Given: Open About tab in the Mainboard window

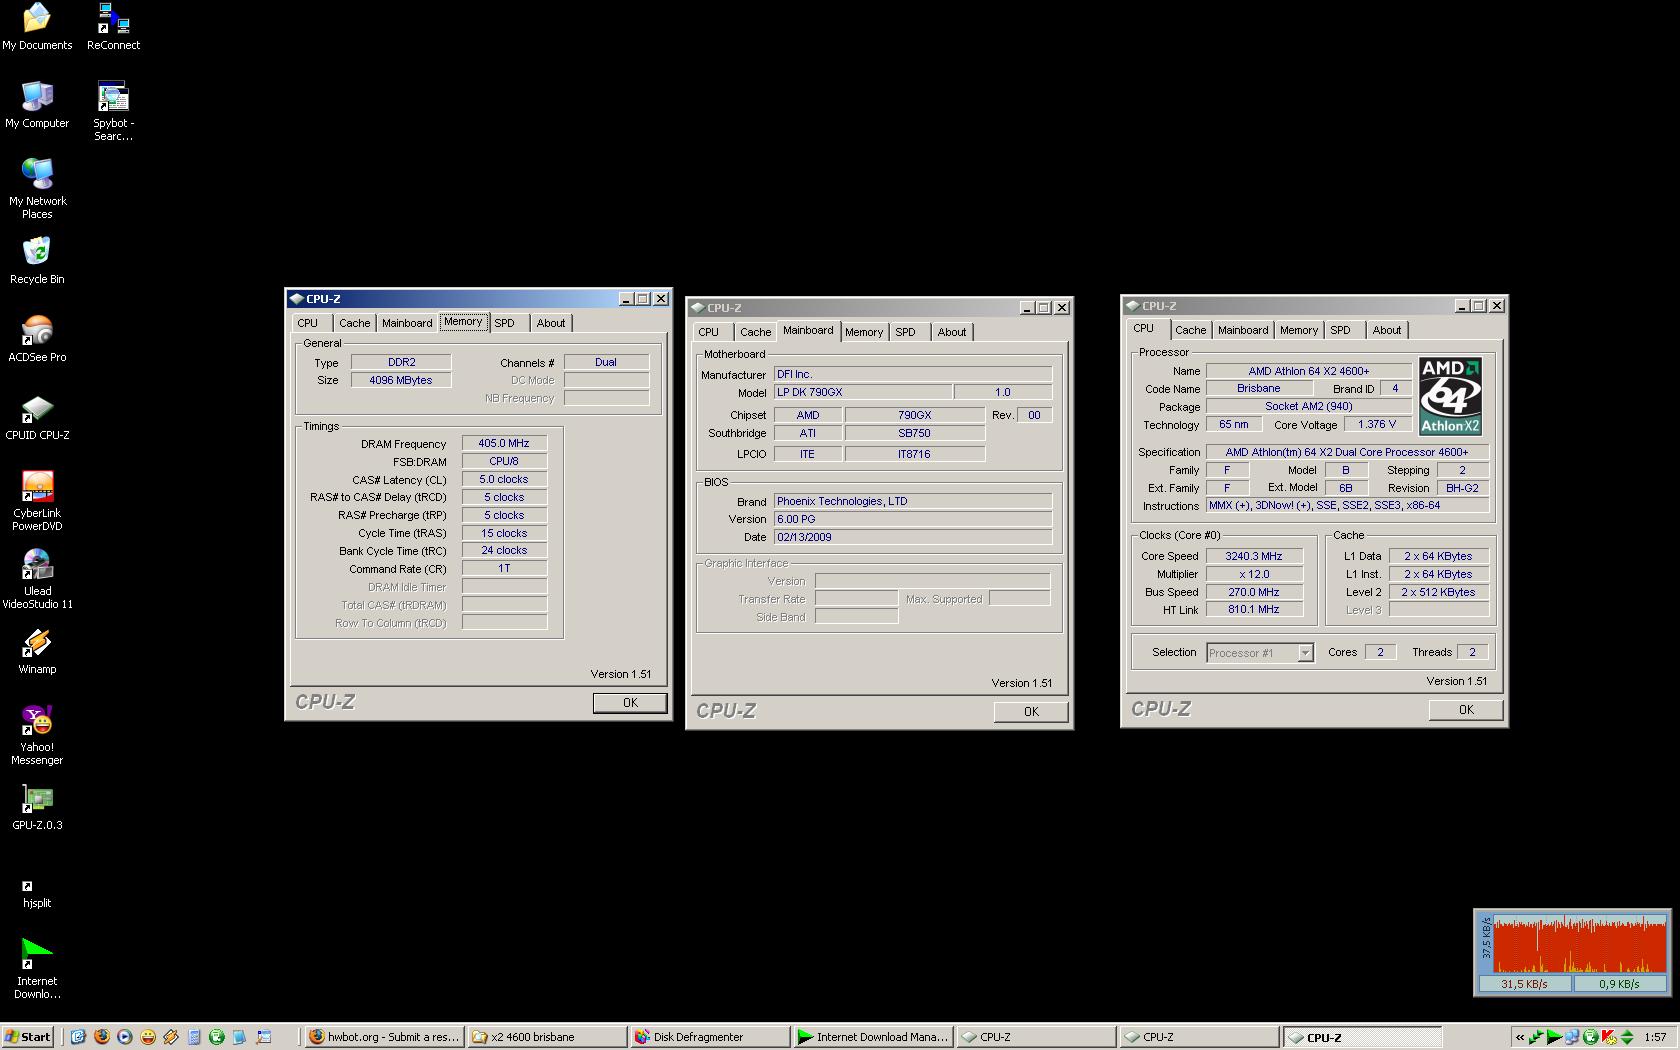Looking at the screenshot, I should coord(952,332).
